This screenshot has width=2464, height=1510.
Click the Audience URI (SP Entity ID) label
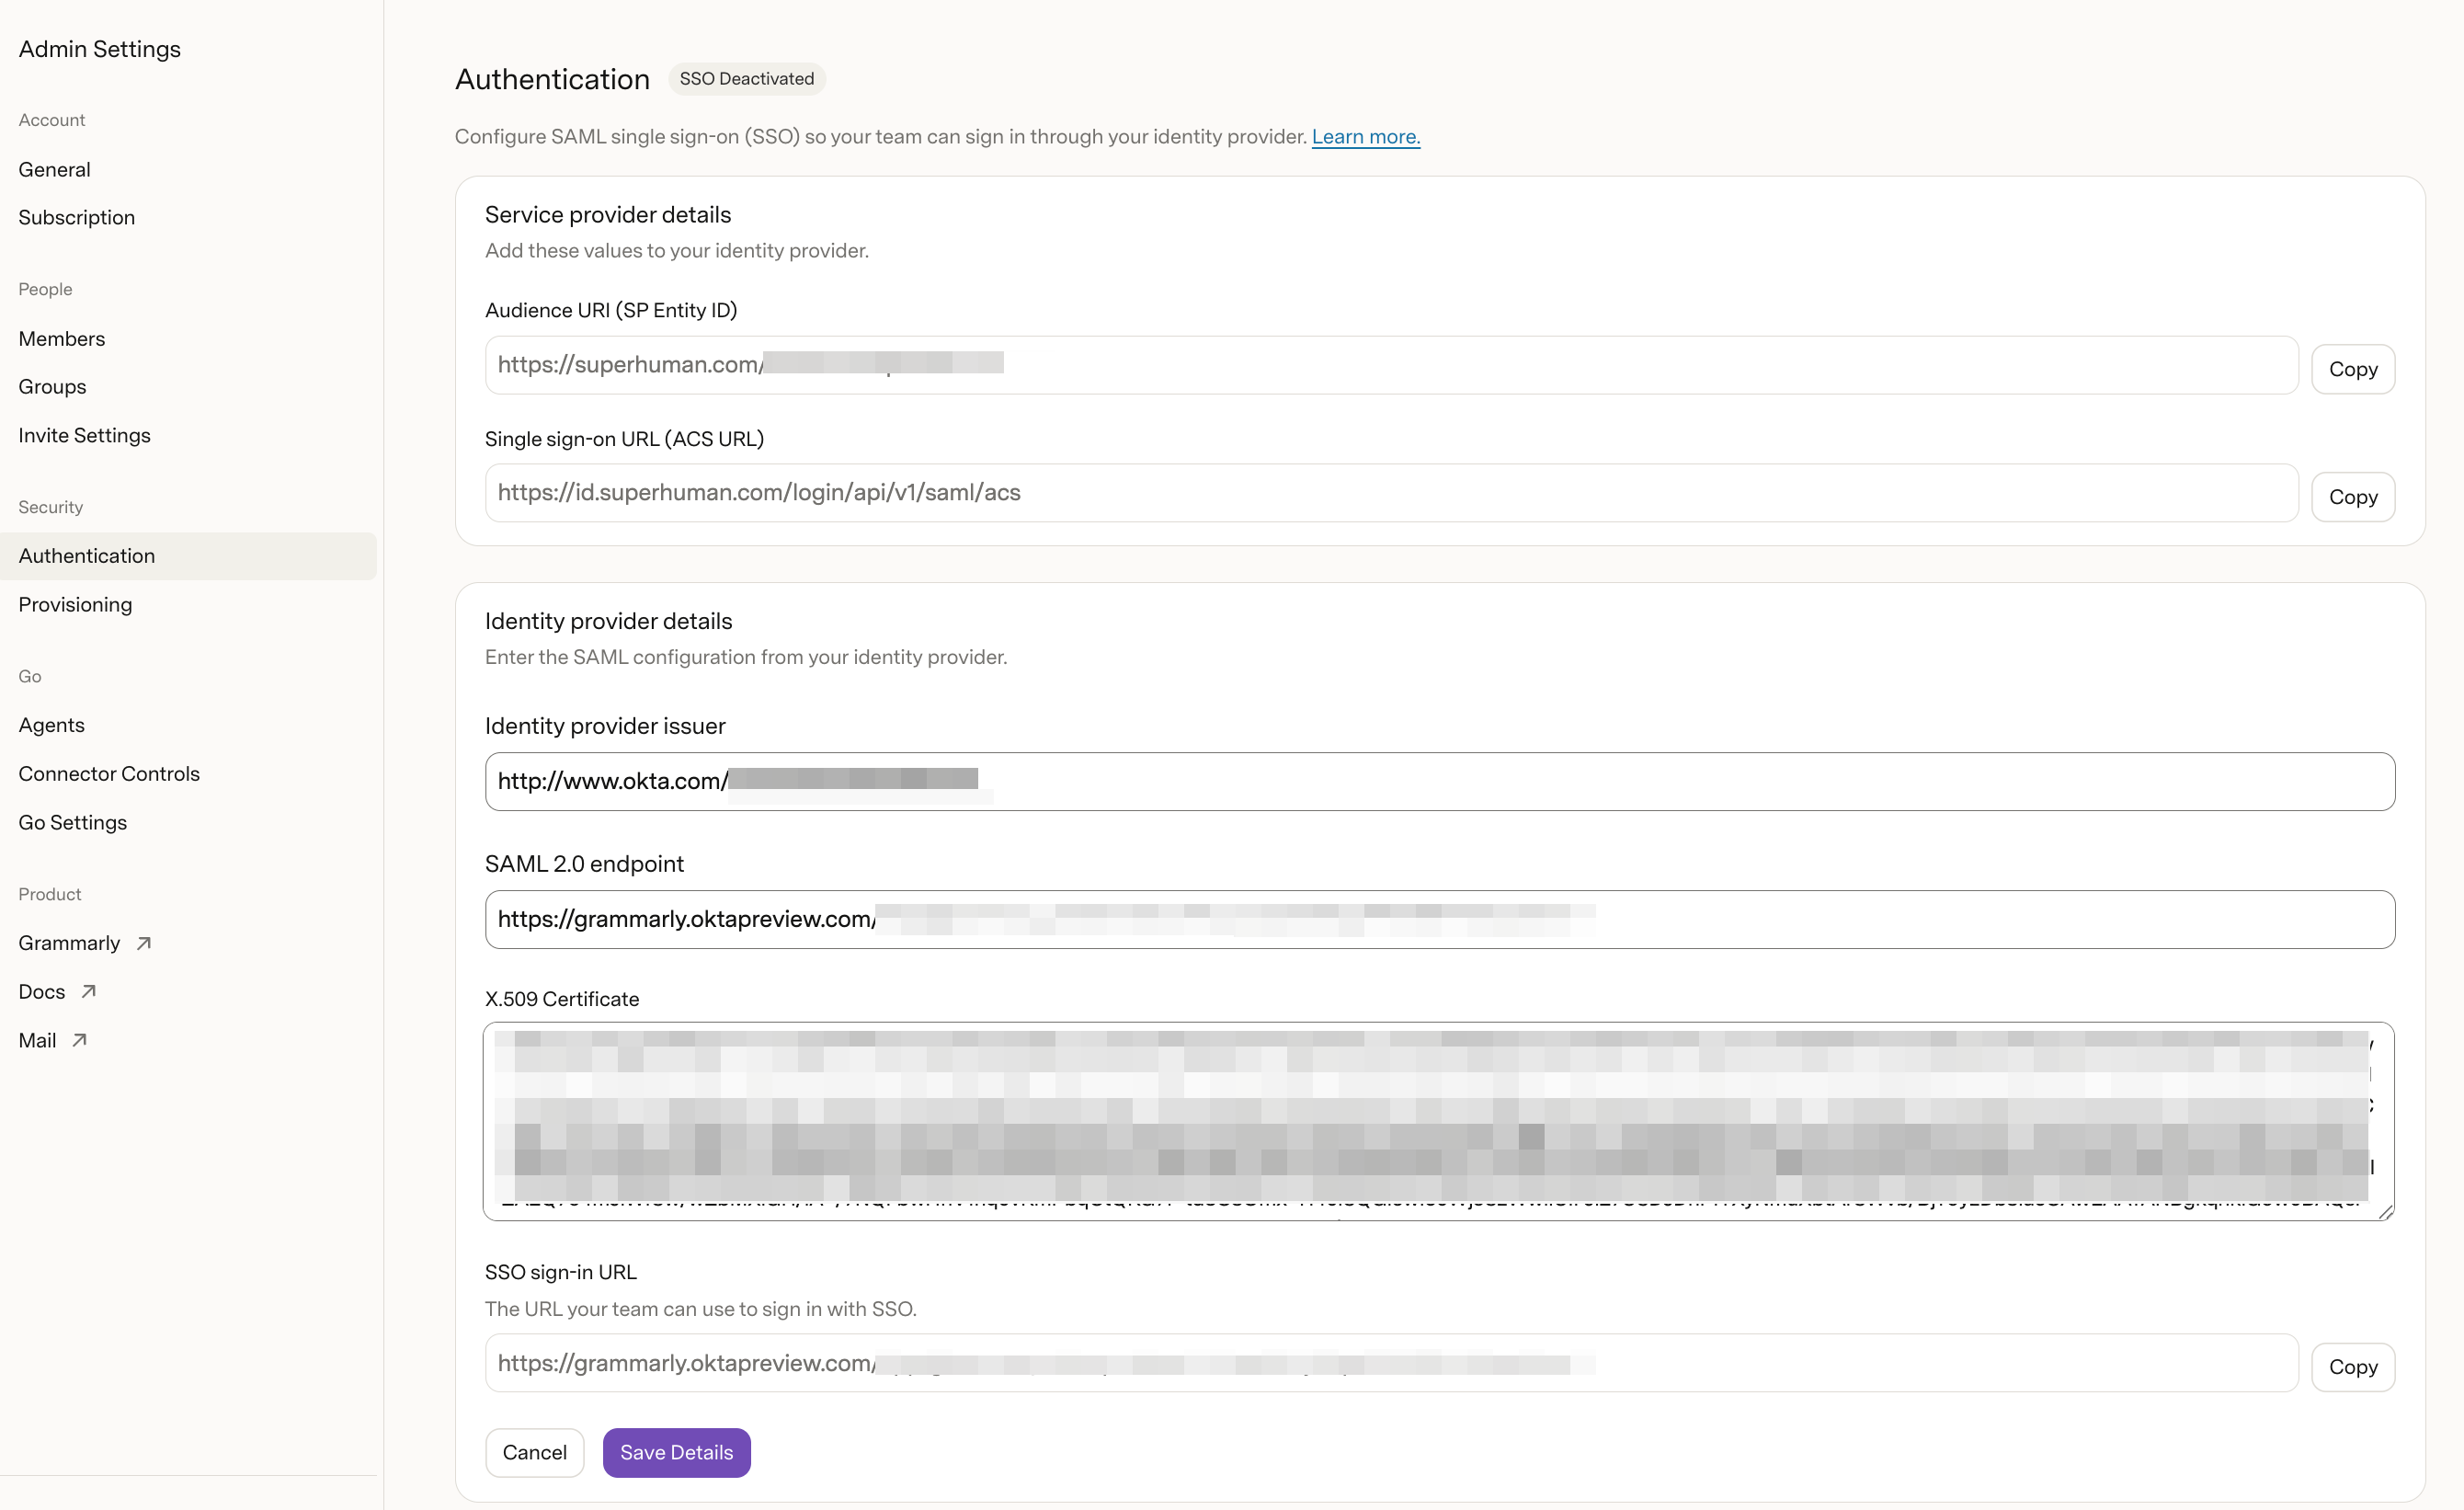click(x=610, y=310)
